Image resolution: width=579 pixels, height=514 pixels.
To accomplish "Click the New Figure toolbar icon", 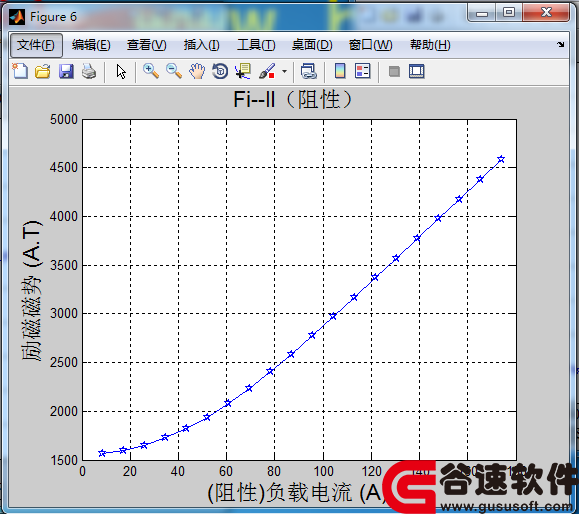I will (x=20, y=71).
